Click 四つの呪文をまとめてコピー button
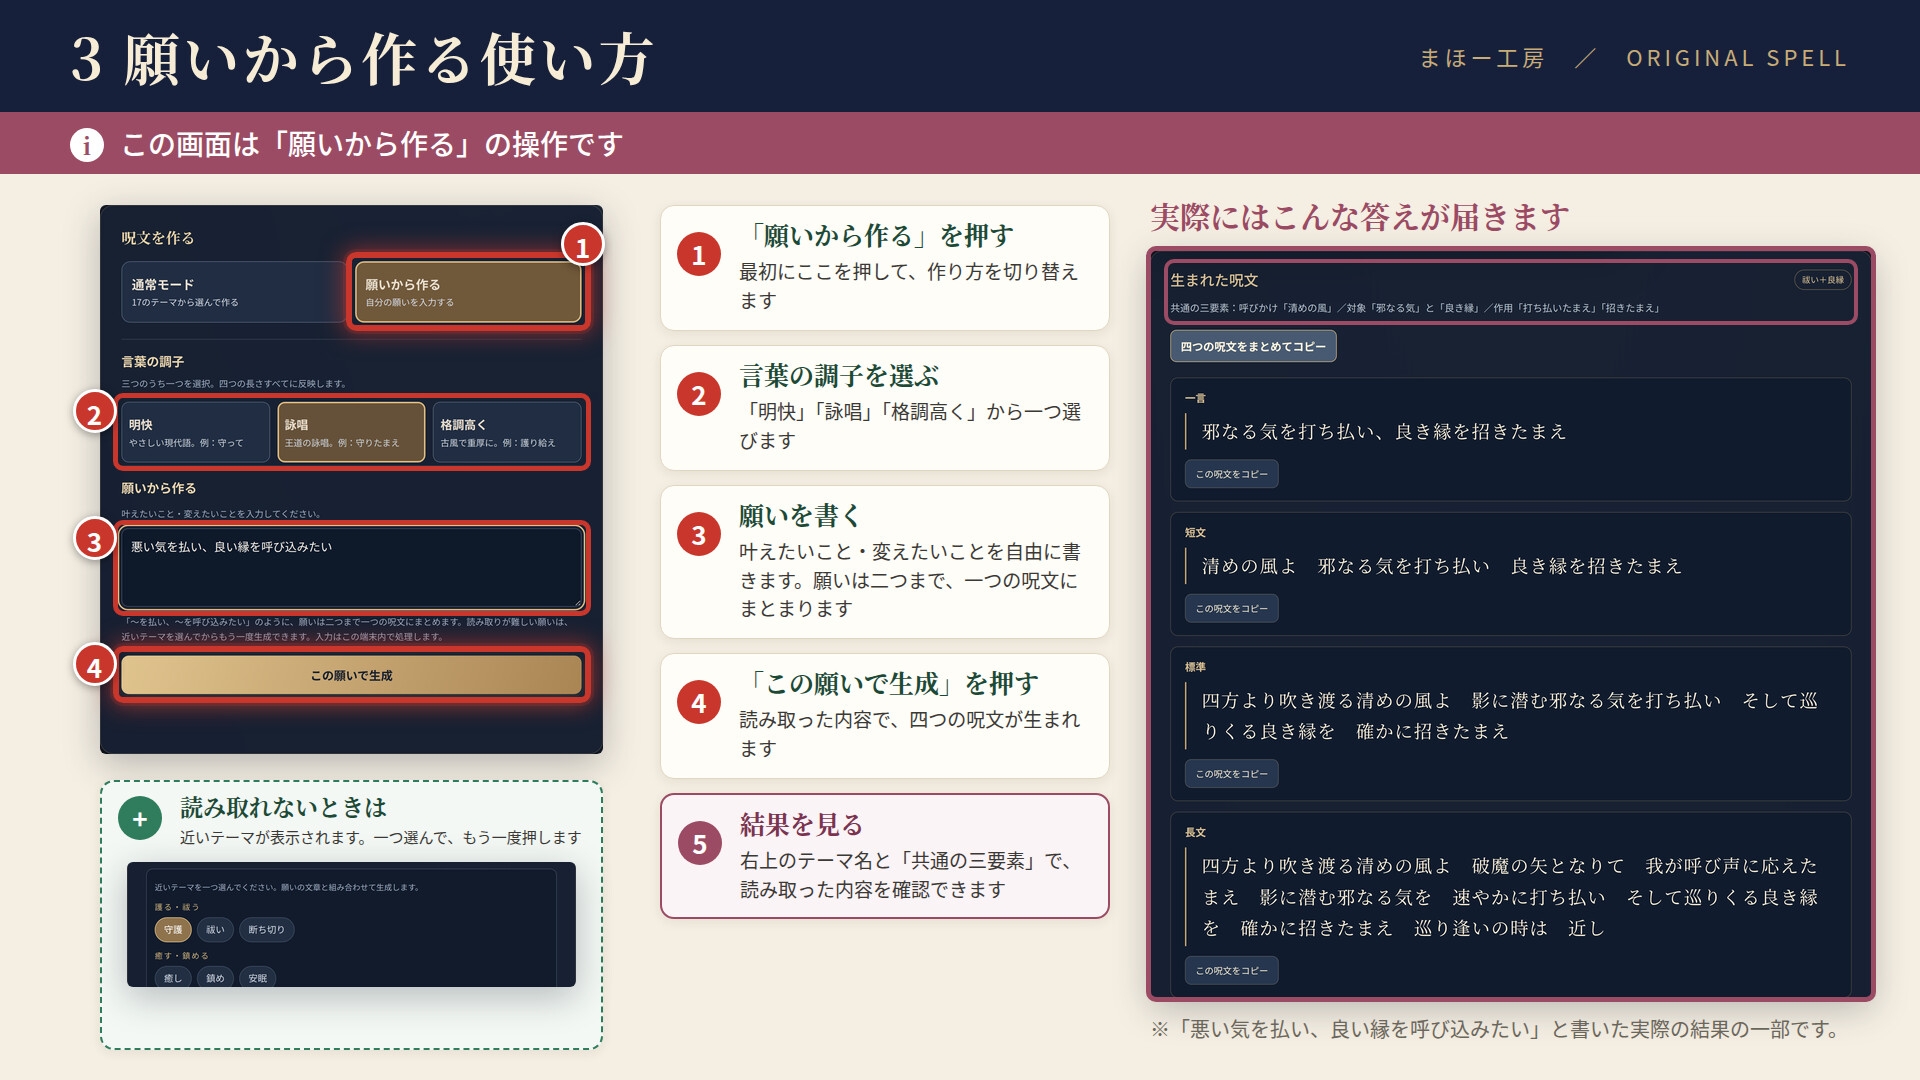Screen dimensions: 1920x1080 [1253, 347]
